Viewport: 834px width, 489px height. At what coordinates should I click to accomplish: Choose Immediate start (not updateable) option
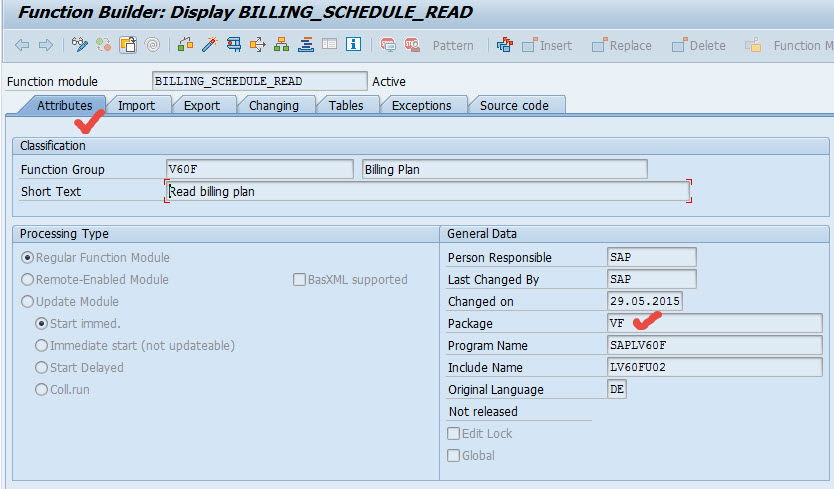(x=41, y=345)
